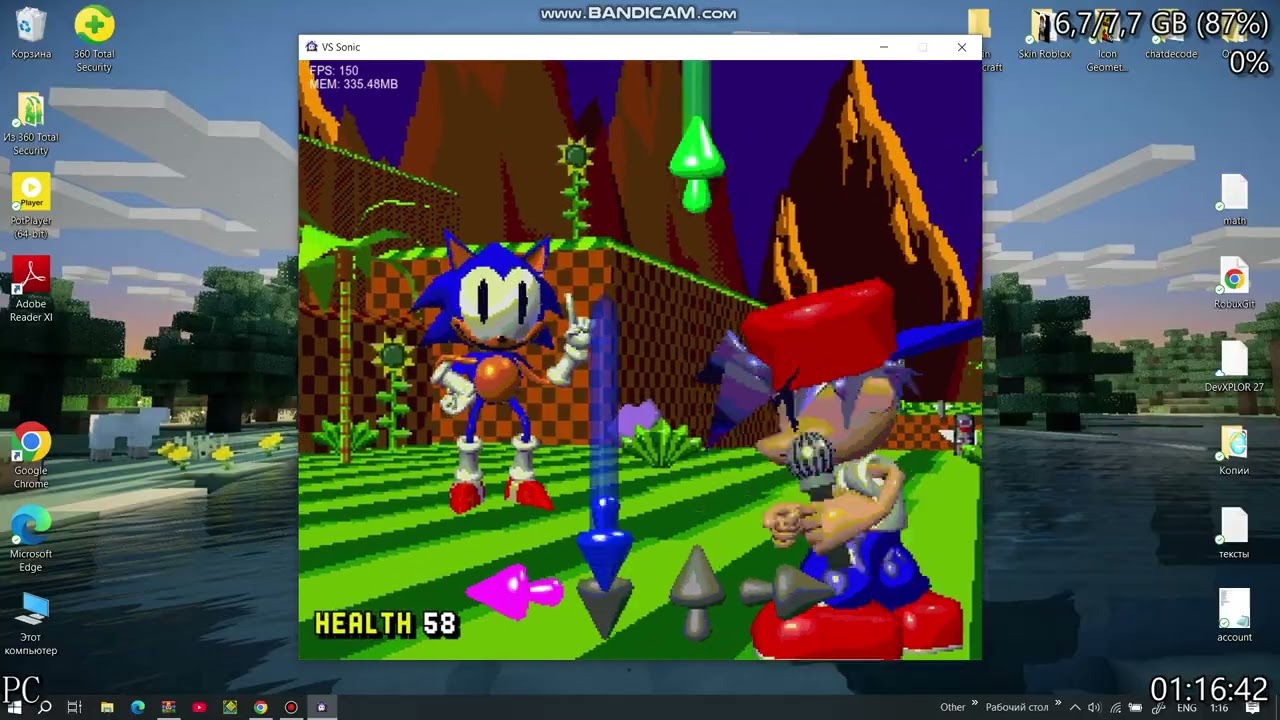Switch to Chrome in the taskbar

260,707
